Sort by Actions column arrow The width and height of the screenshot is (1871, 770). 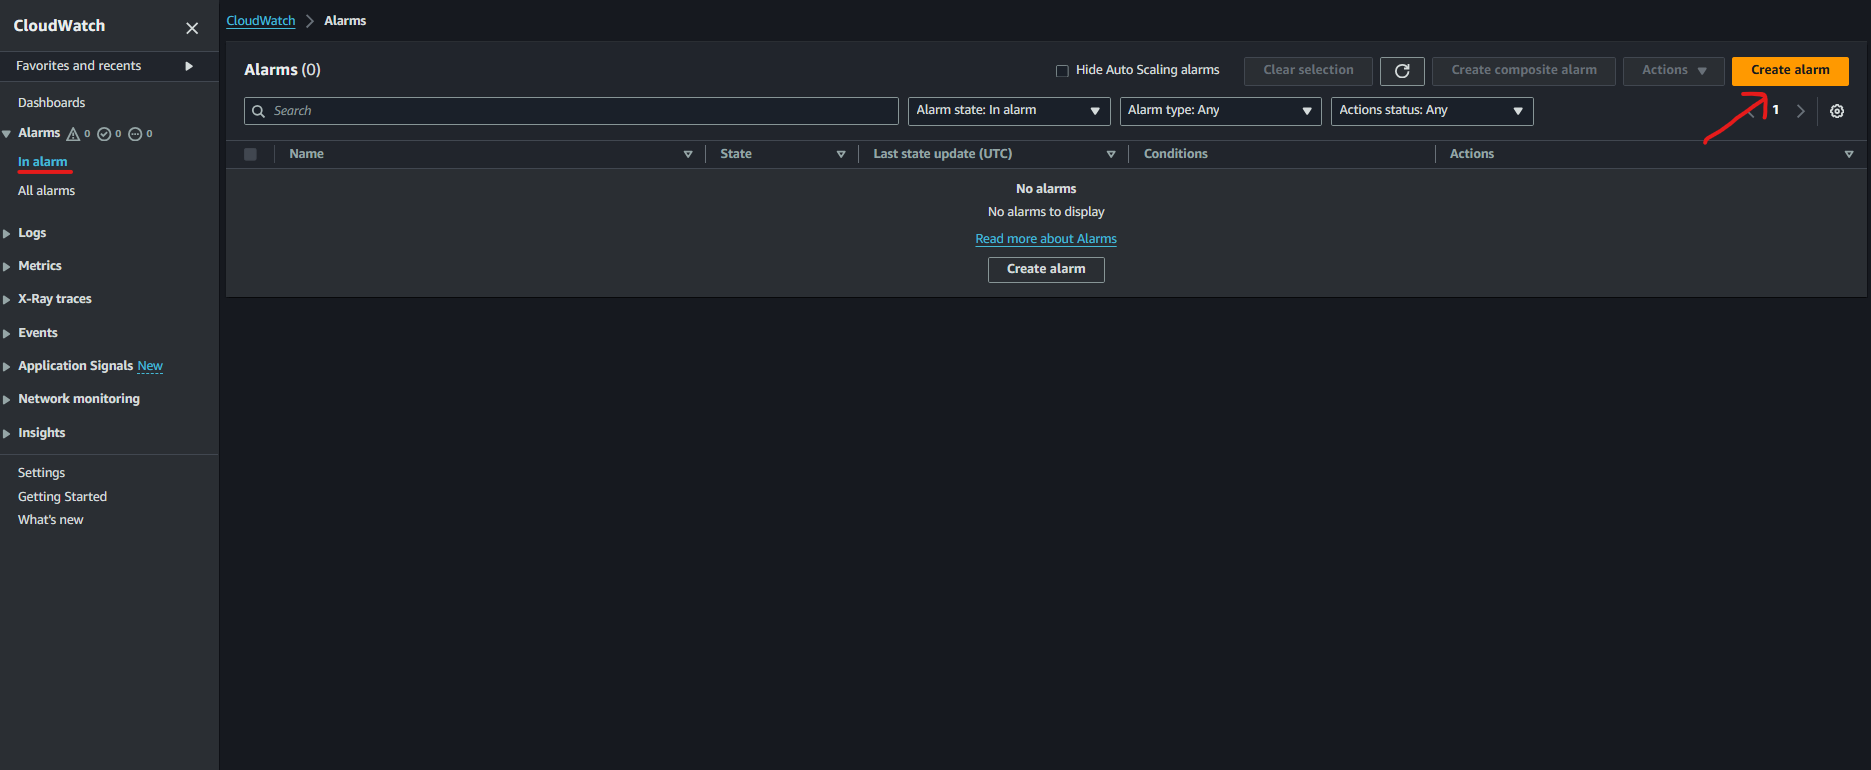click(x=1849, y=154)
